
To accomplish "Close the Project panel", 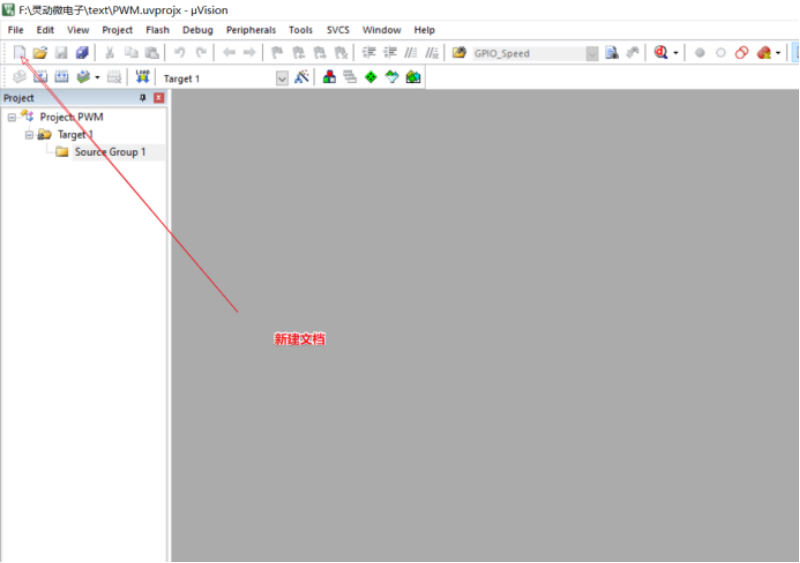I will [x=158, y=98].
